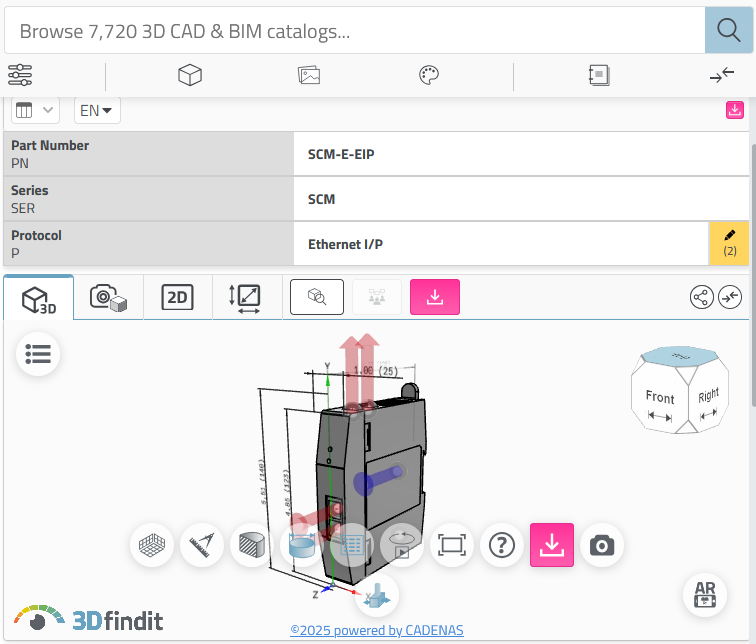Select the 3D cube view icon
Screen dimensions: 756x644
click(x=189, y=75)
